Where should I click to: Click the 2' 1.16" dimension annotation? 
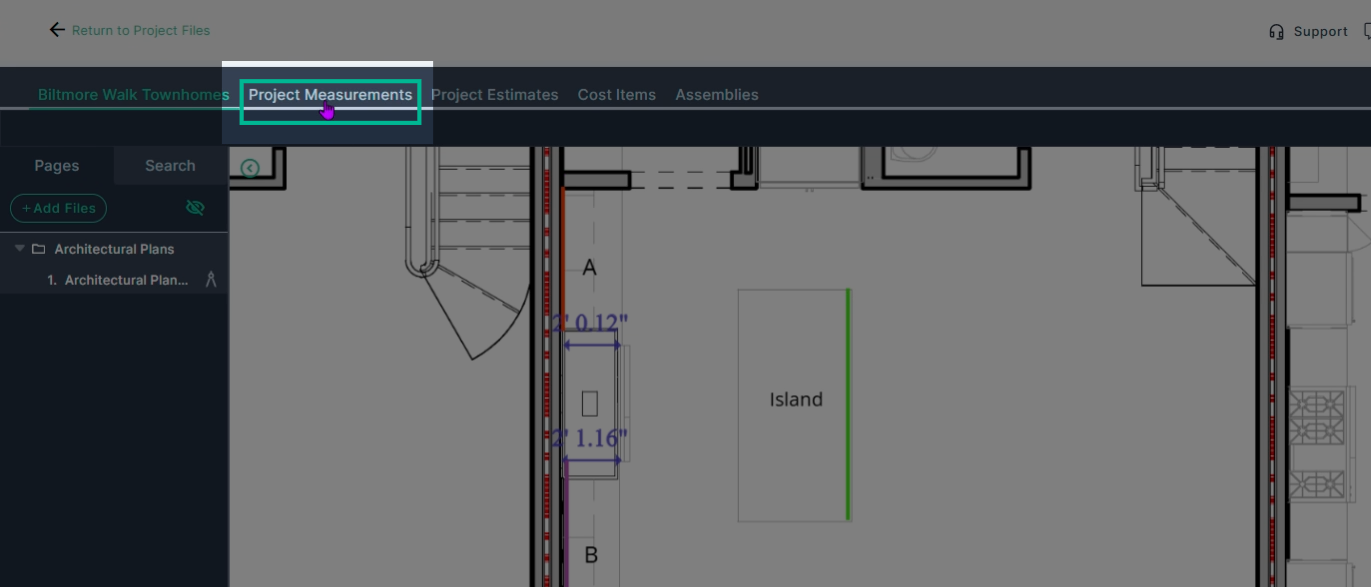[x=590, y=439]
